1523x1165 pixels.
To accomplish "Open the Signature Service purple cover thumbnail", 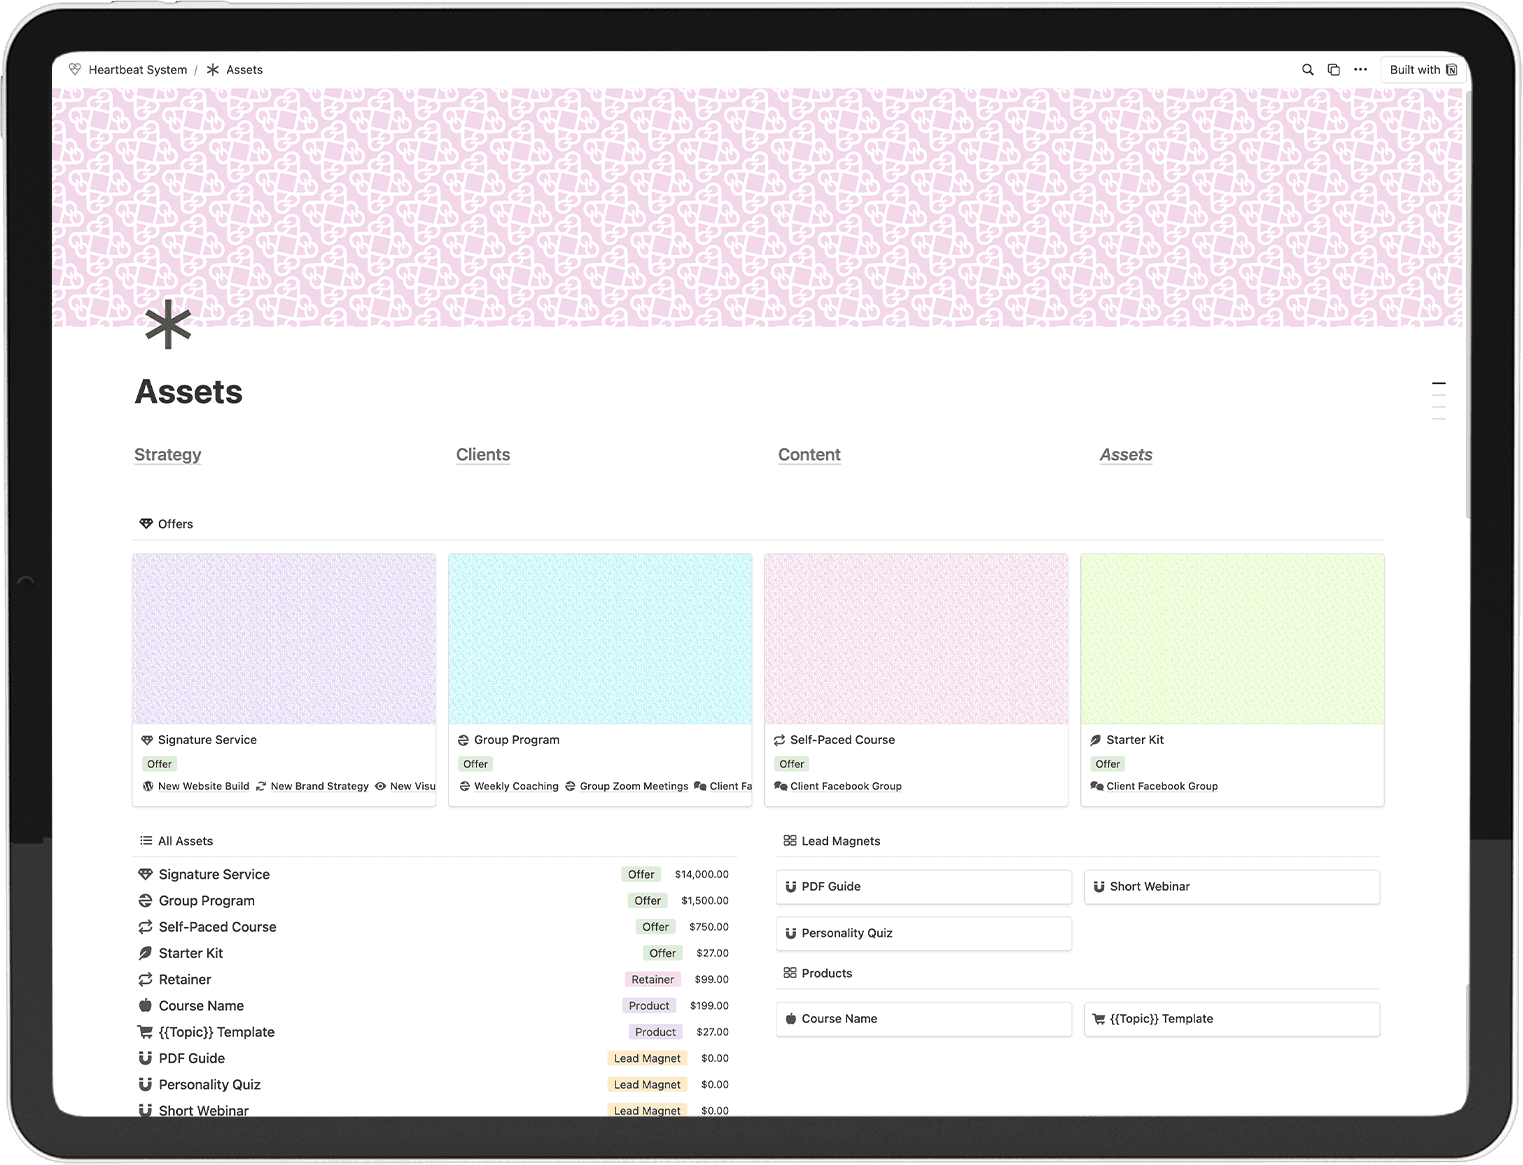I will tap(284, 639).
